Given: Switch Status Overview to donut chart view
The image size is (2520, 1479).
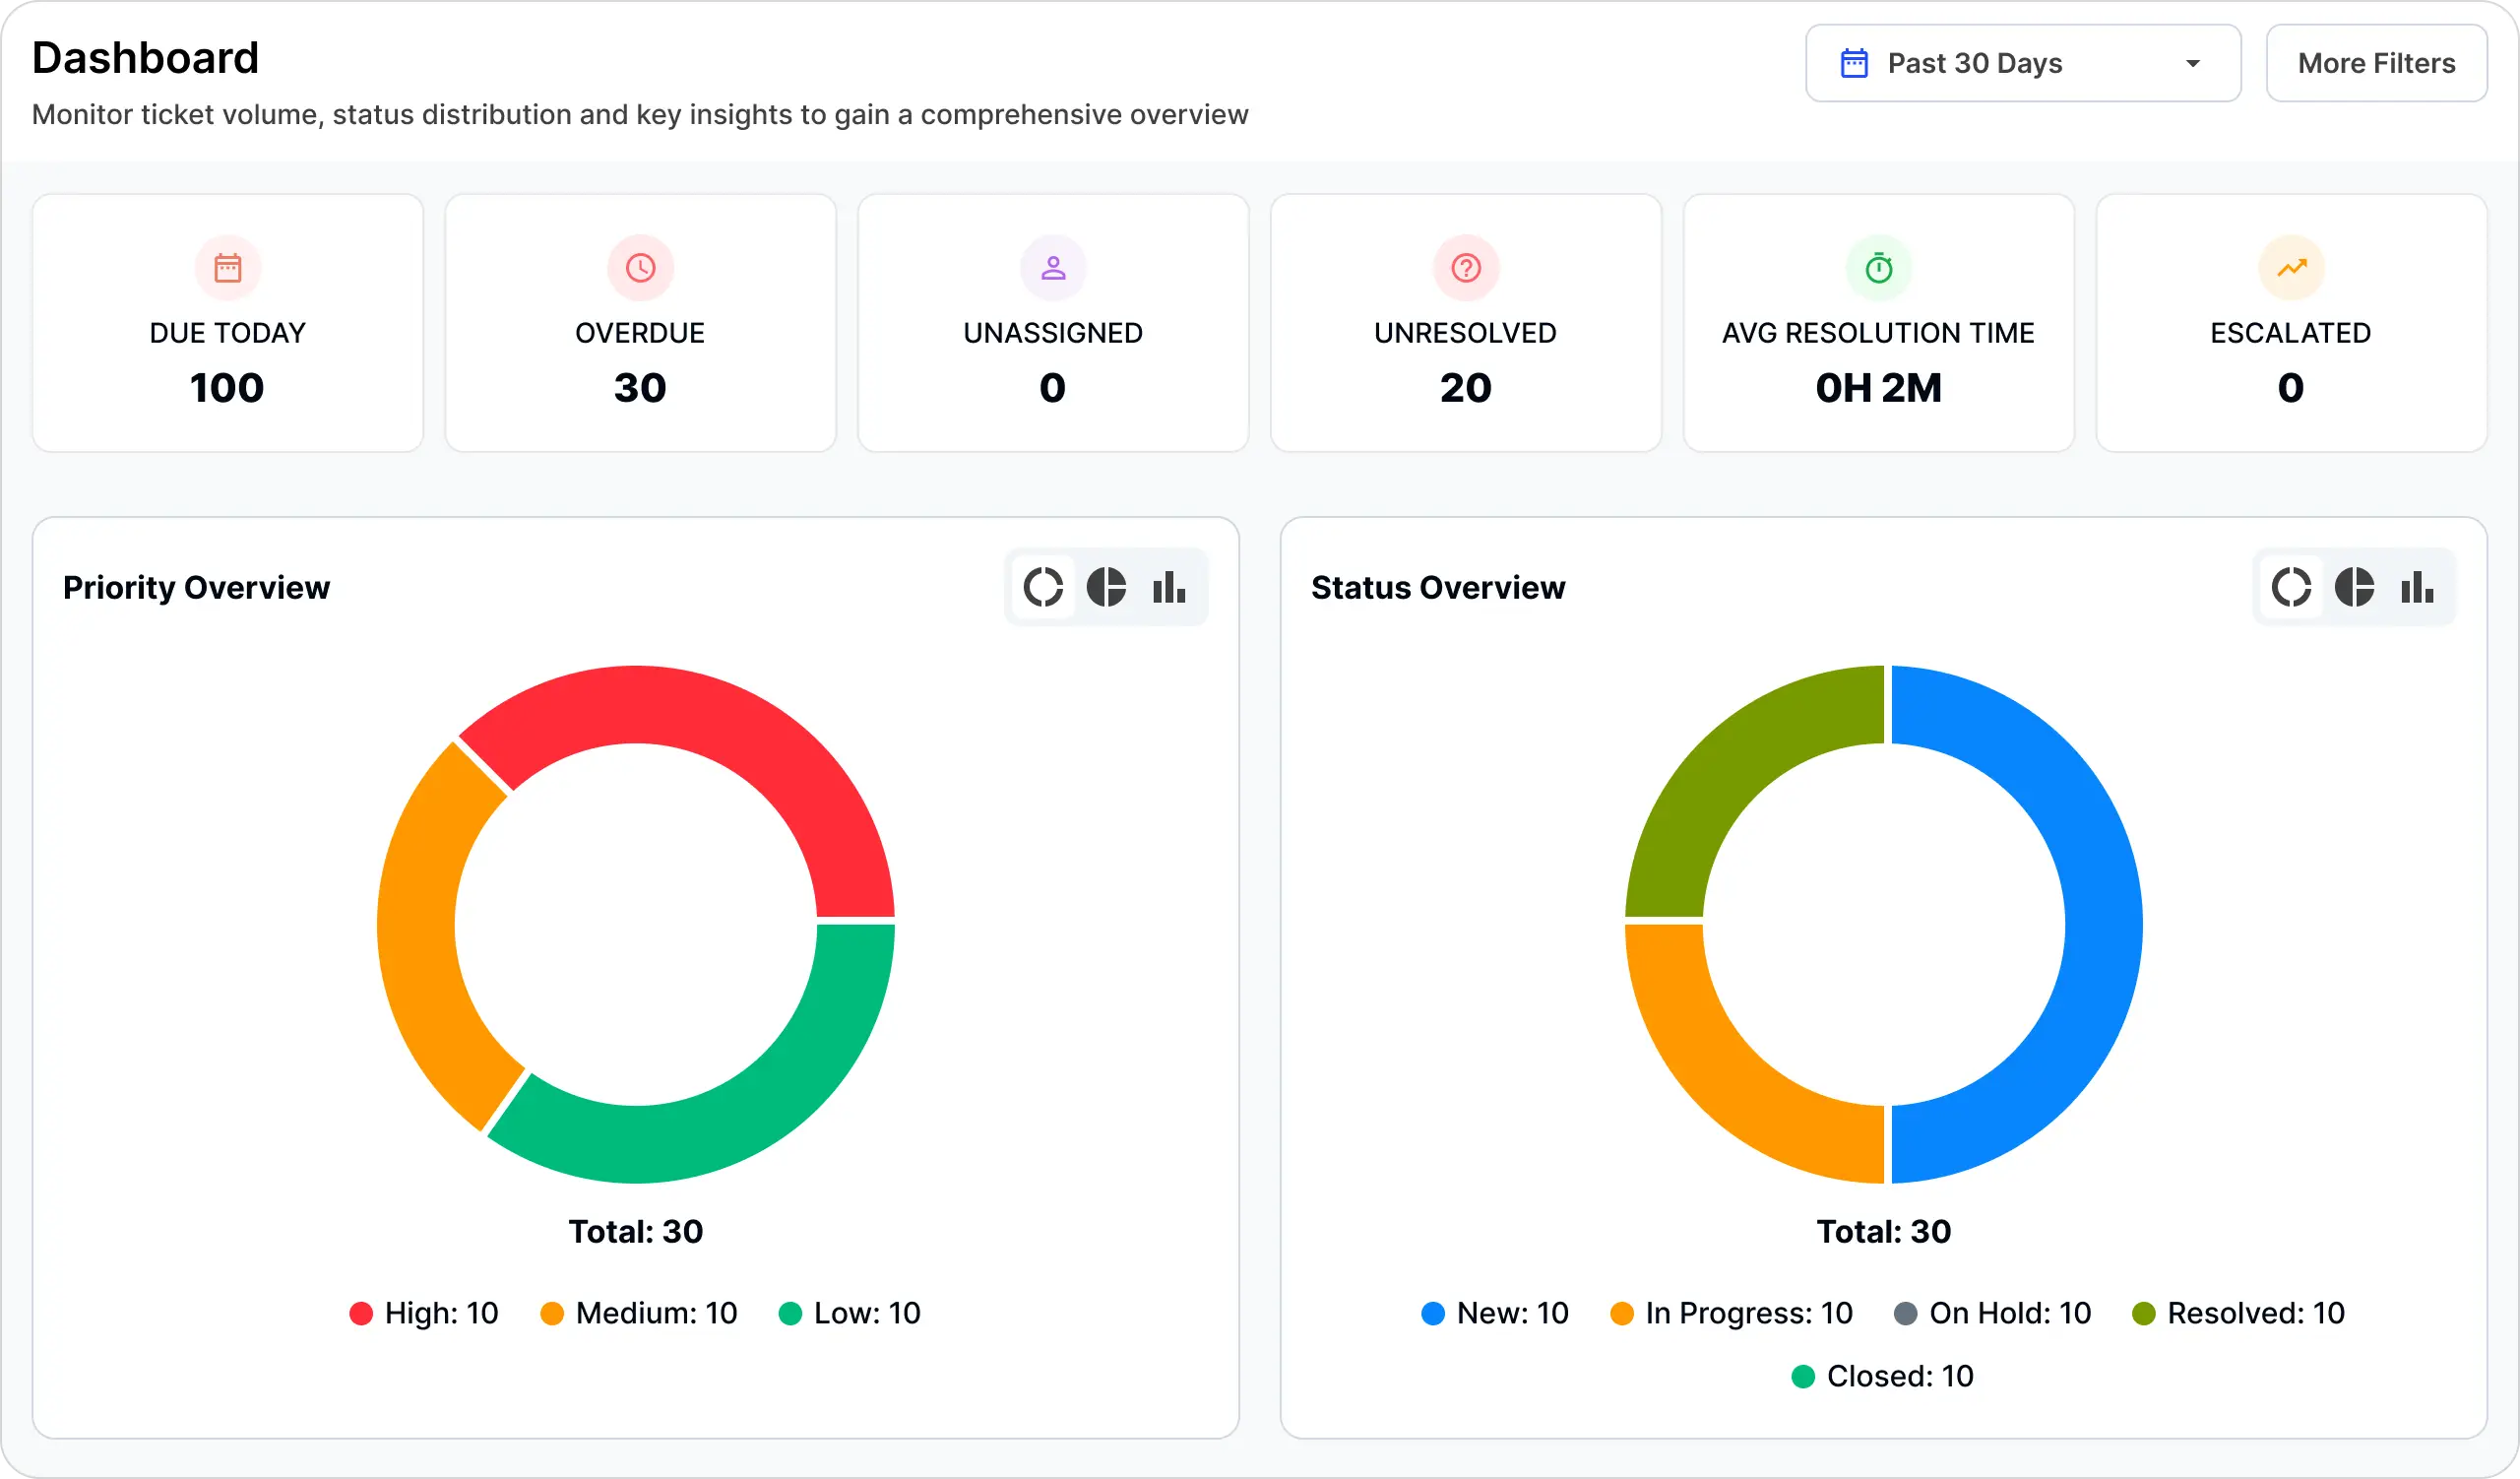Looking at the screenshot, I should 2291,587.
